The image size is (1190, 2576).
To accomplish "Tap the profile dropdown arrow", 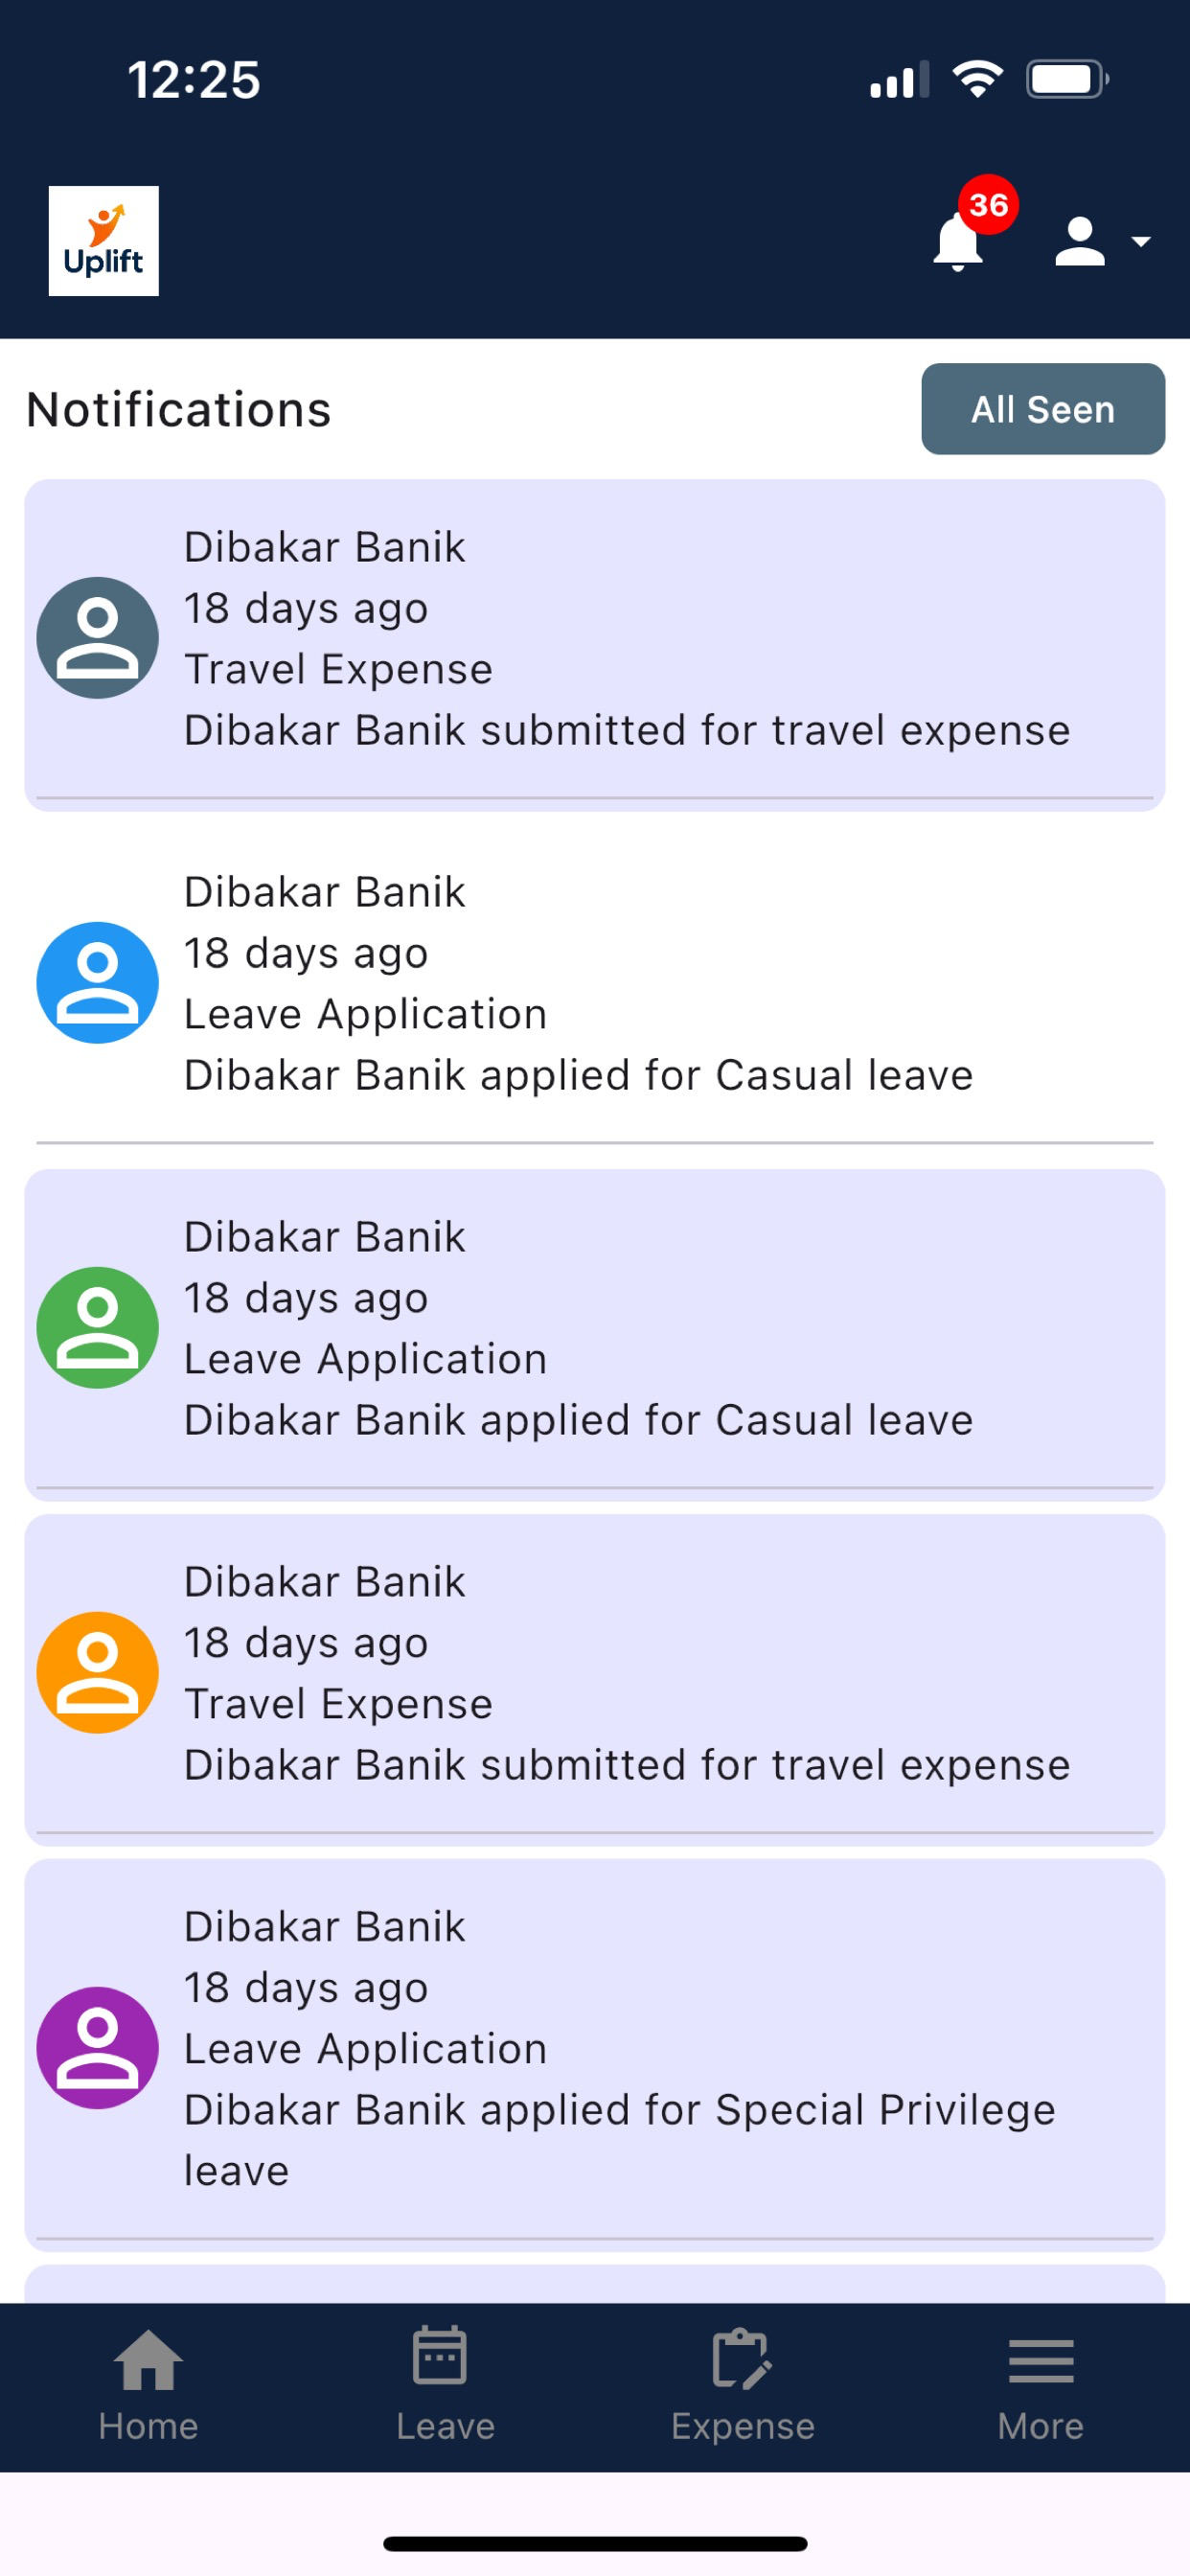I will click(1141, 242).
